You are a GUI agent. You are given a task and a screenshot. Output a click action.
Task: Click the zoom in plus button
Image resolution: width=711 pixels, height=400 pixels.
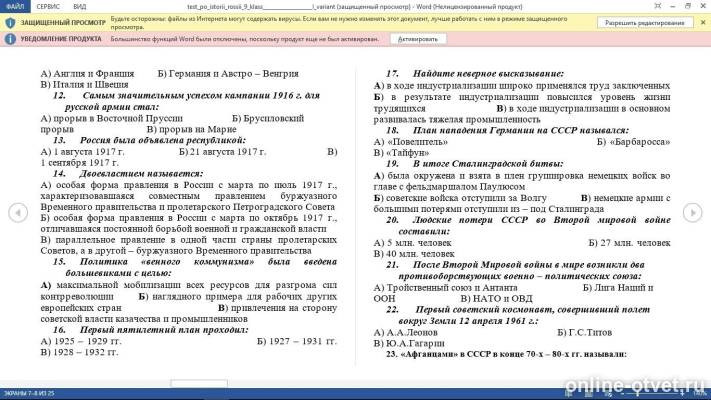point(682,394)
